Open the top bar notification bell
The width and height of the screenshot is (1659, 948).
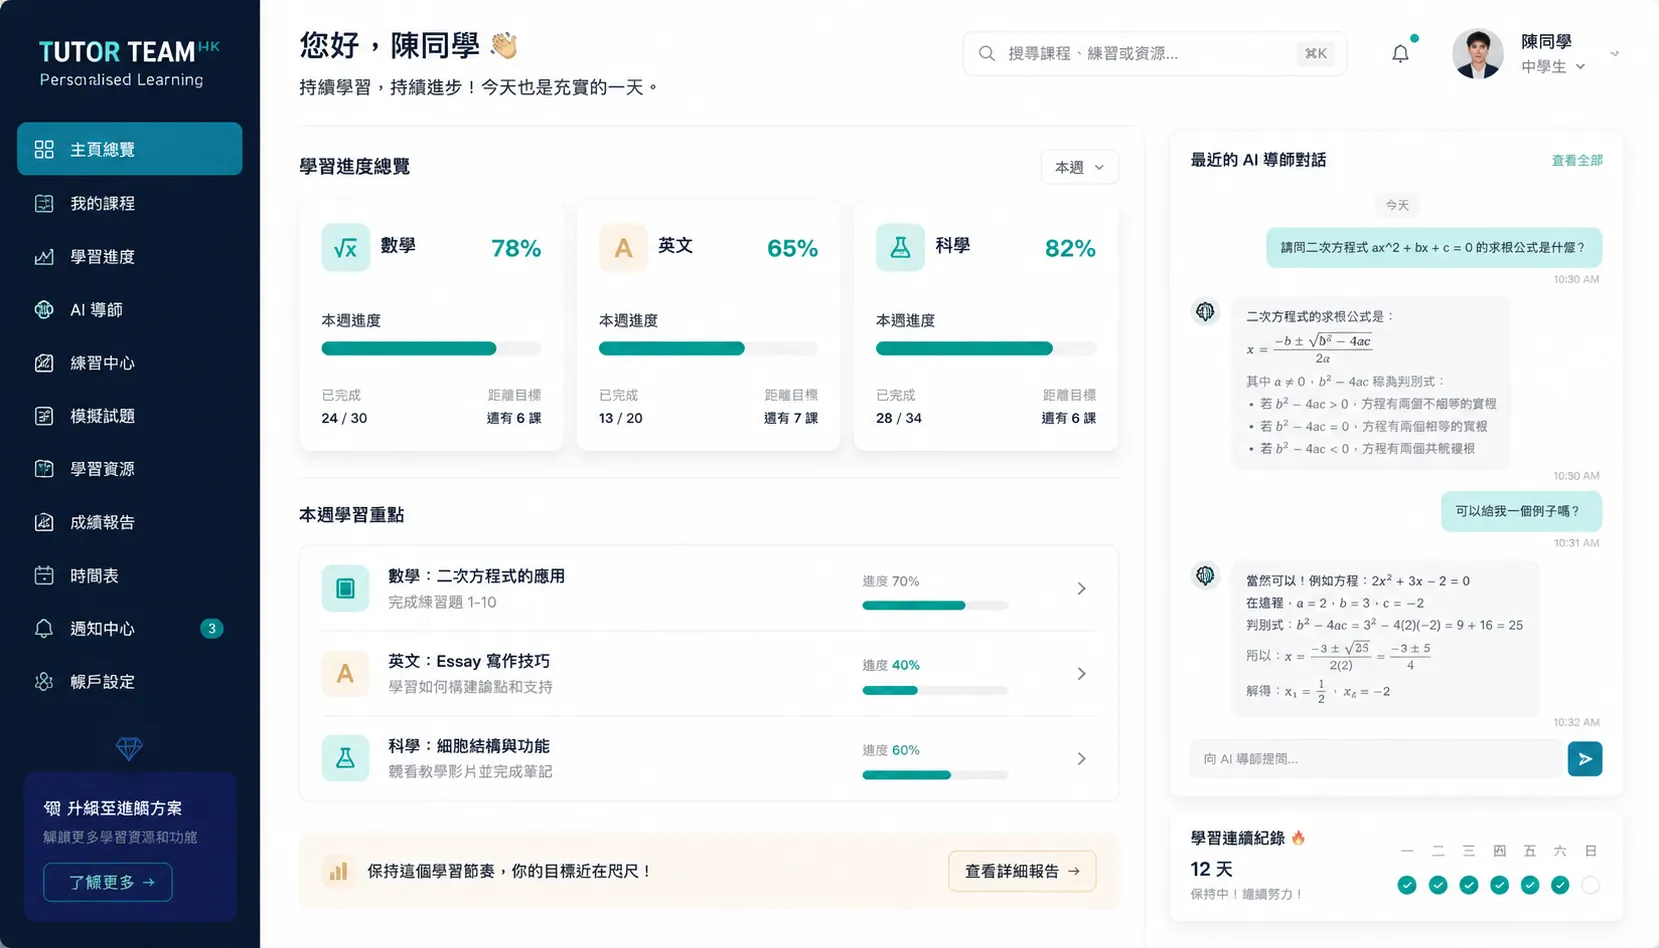click(x=1400, y=53)
